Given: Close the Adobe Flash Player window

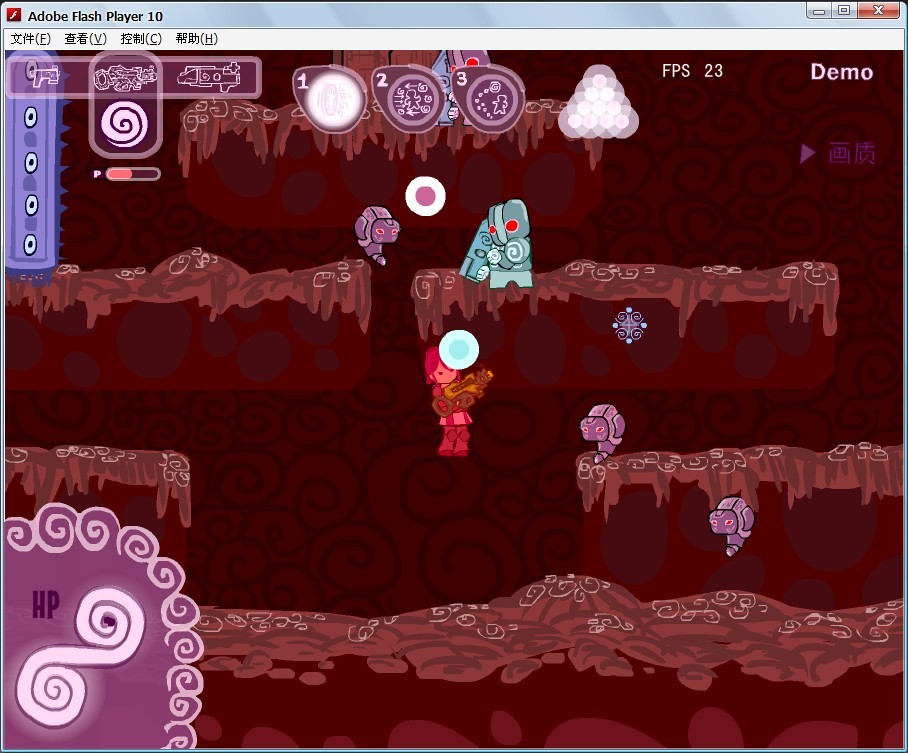Looking at the screenshot, I should (x=878, y=10).
